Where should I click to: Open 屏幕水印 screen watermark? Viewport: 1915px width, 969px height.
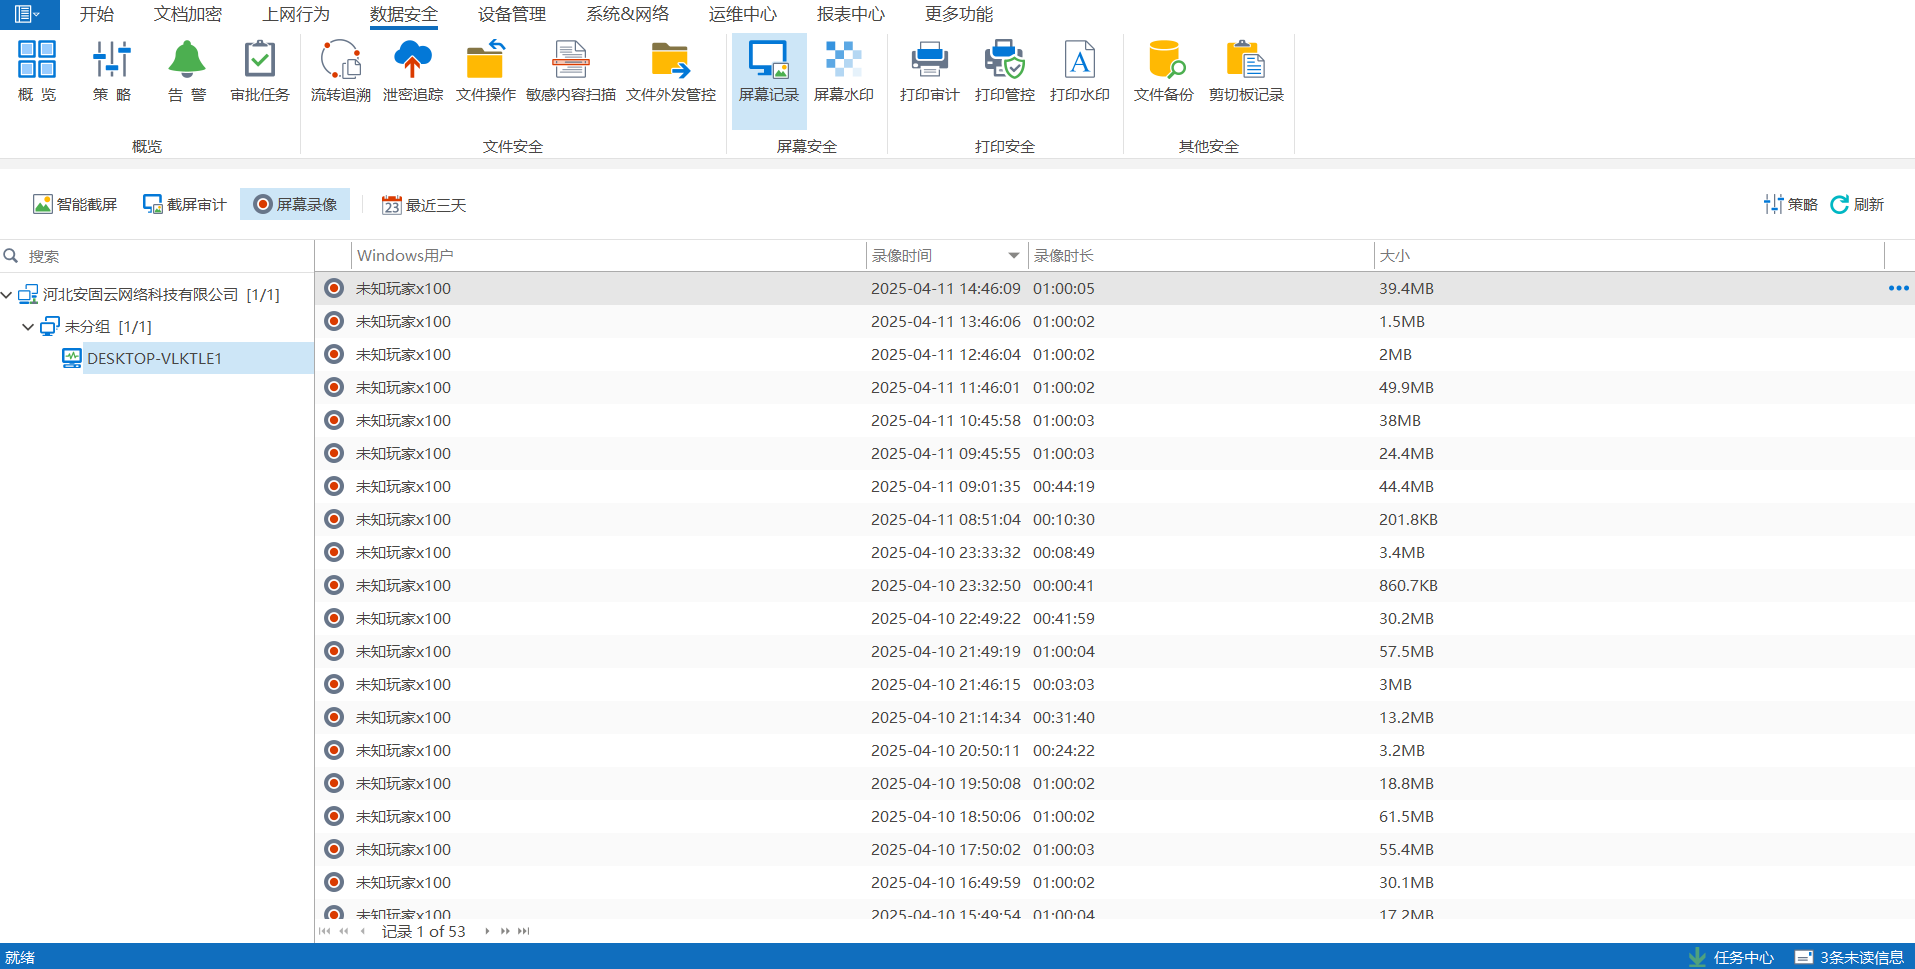844,71
